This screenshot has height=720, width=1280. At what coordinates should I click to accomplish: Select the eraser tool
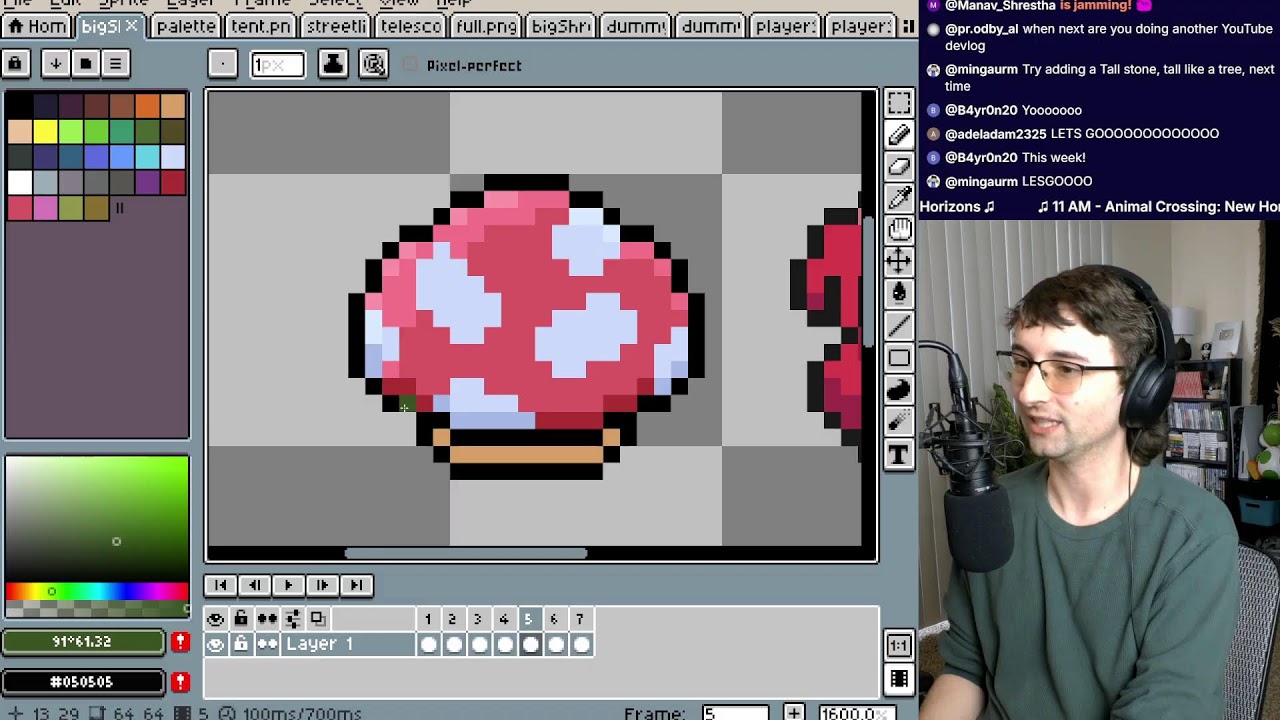click(x=899, y=166)
